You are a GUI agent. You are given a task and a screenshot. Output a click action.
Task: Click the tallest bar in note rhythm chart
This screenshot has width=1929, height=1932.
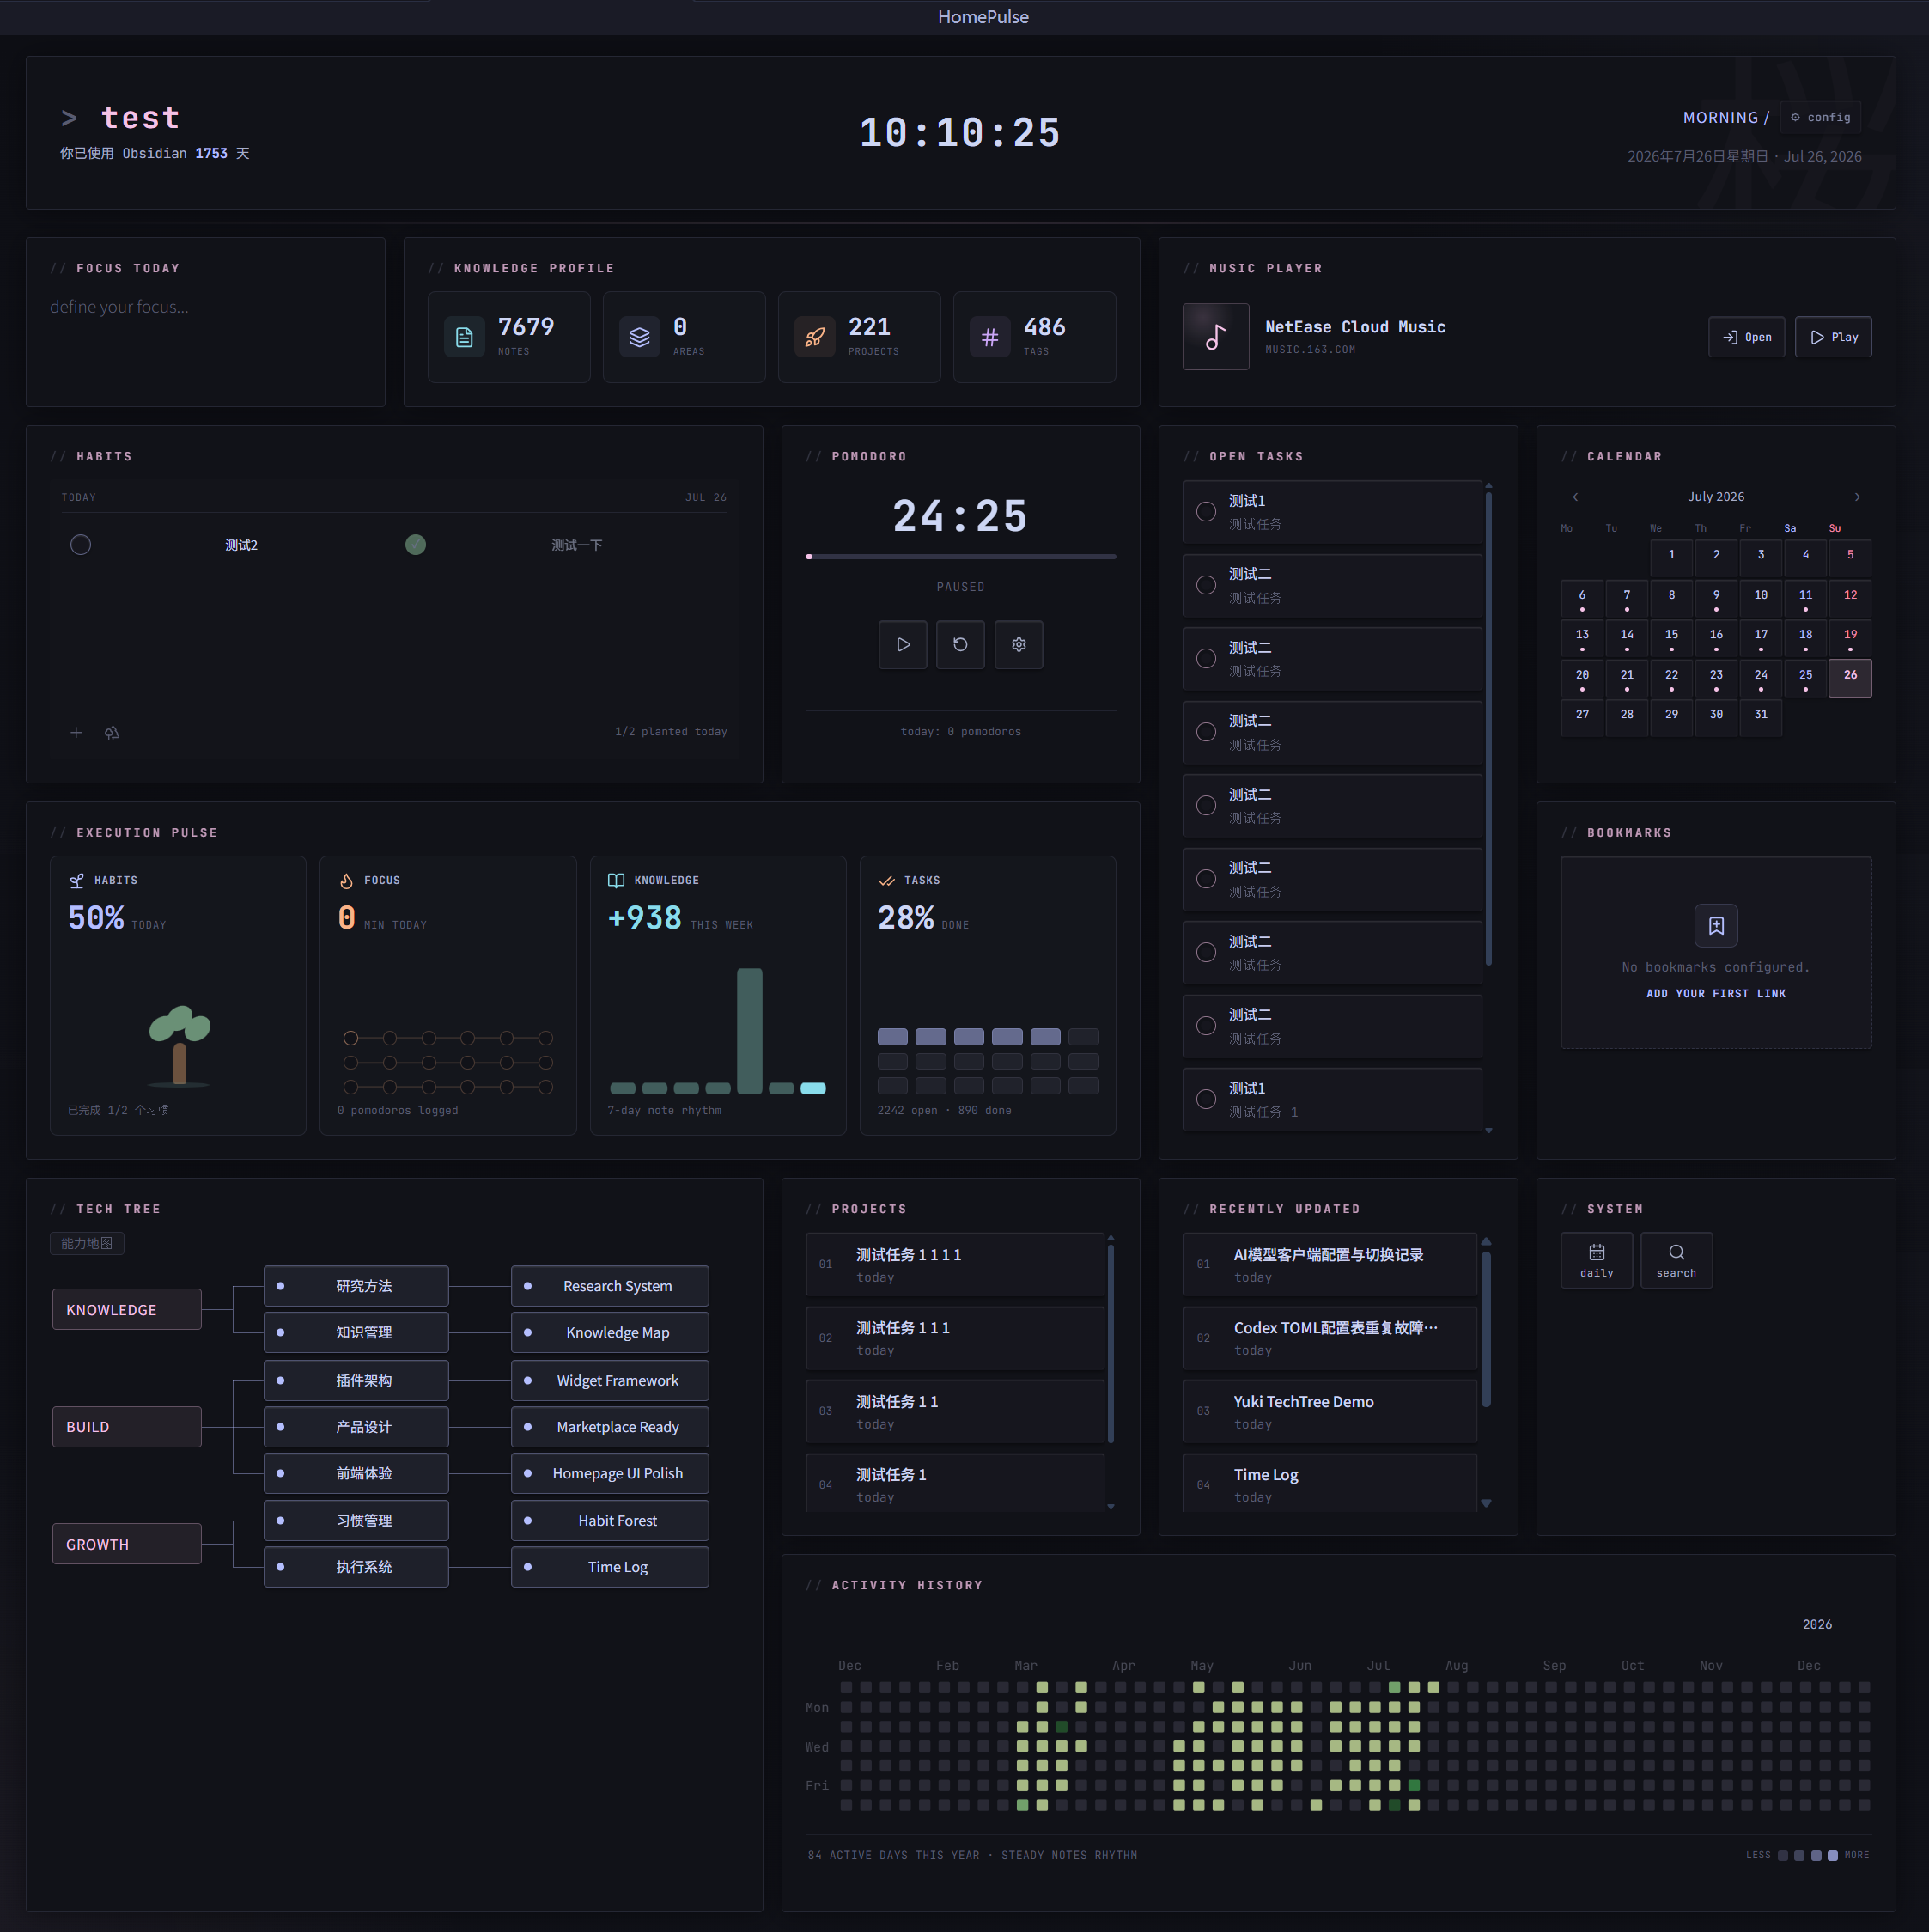point(749,1031)
